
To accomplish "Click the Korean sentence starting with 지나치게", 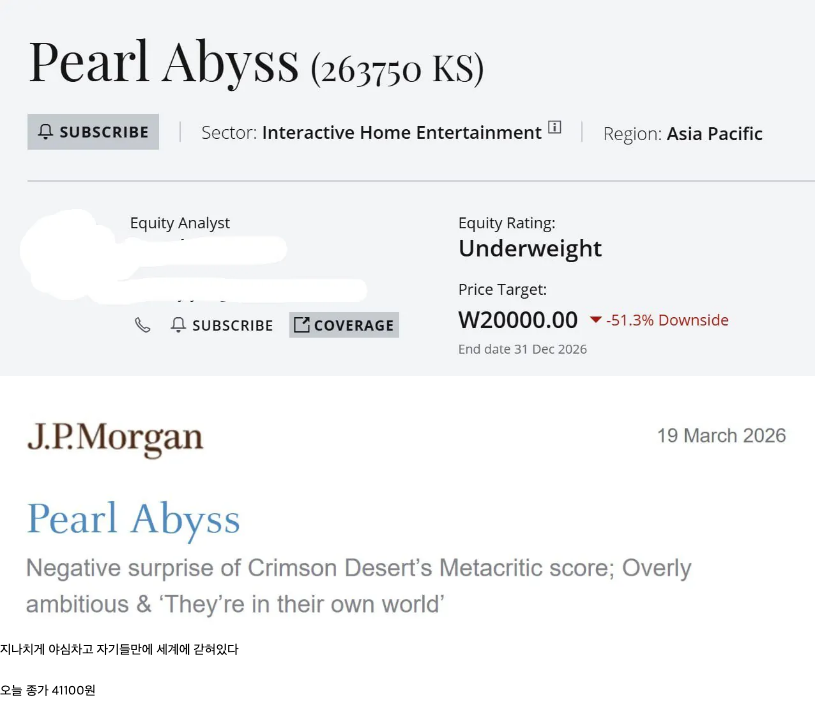I will pos(119,649).
